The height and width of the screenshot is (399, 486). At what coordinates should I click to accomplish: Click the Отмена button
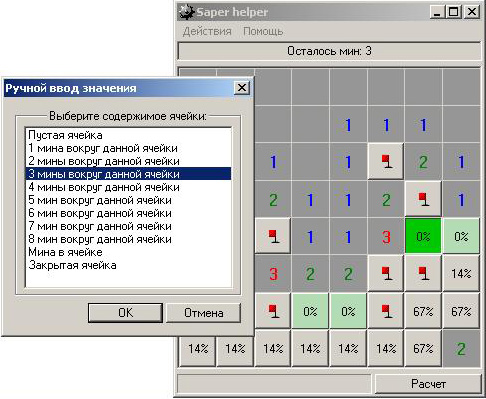pyautogui.click(x=204, y=313)
